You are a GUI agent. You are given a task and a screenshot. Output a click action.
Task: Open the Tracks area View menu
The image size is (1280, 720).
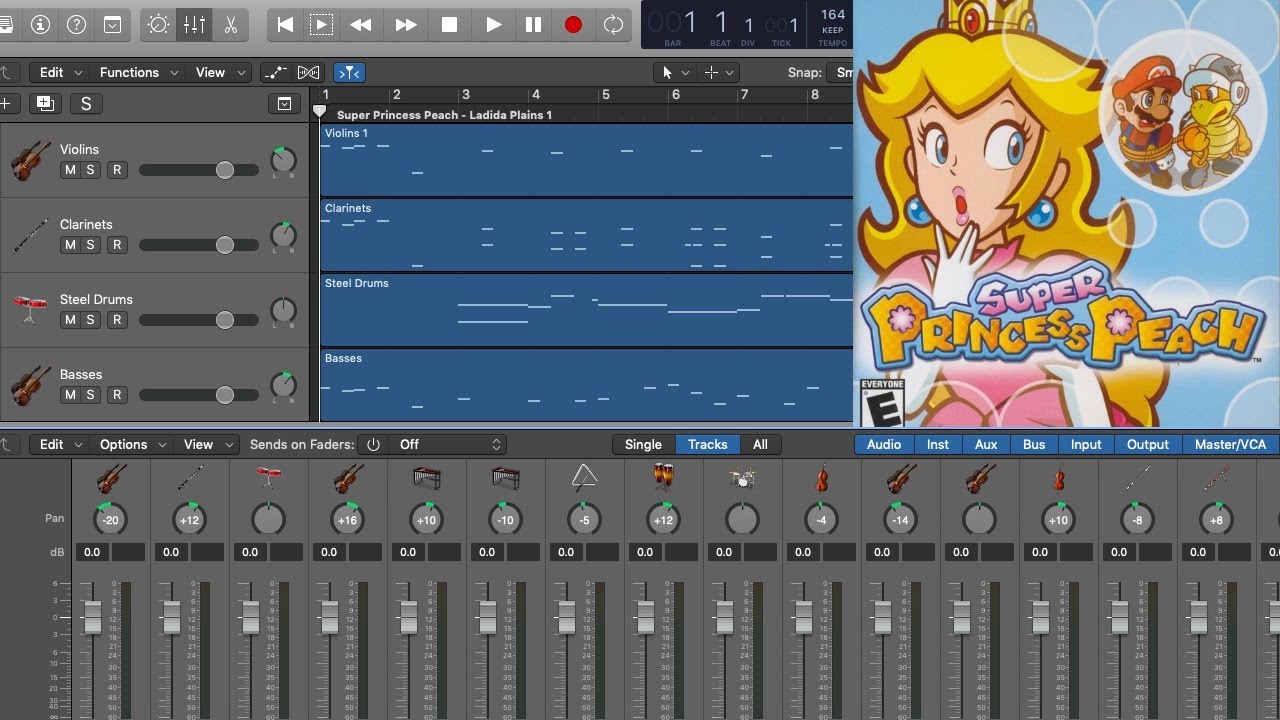tap(219, 72)
